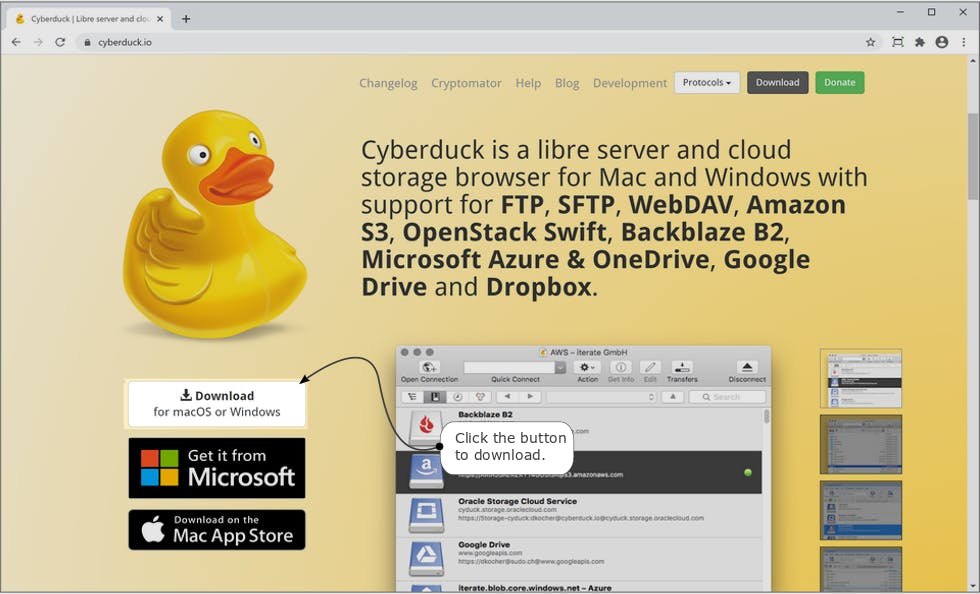This screenshot has height=594, width=980.
Task: Click the capture icon beside the bookmark star
Action: click(x=898, y=42)
